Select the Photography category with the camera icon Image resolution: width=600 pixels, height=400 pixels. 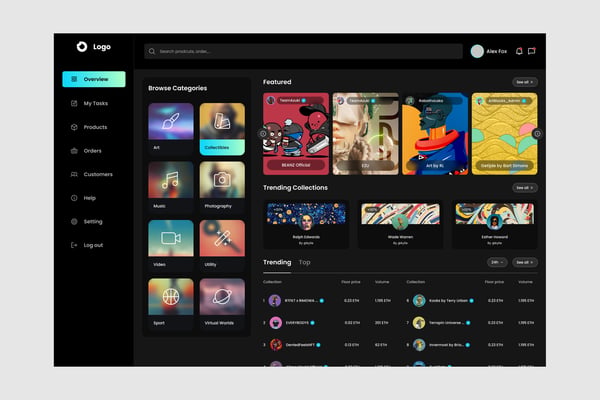222,187
